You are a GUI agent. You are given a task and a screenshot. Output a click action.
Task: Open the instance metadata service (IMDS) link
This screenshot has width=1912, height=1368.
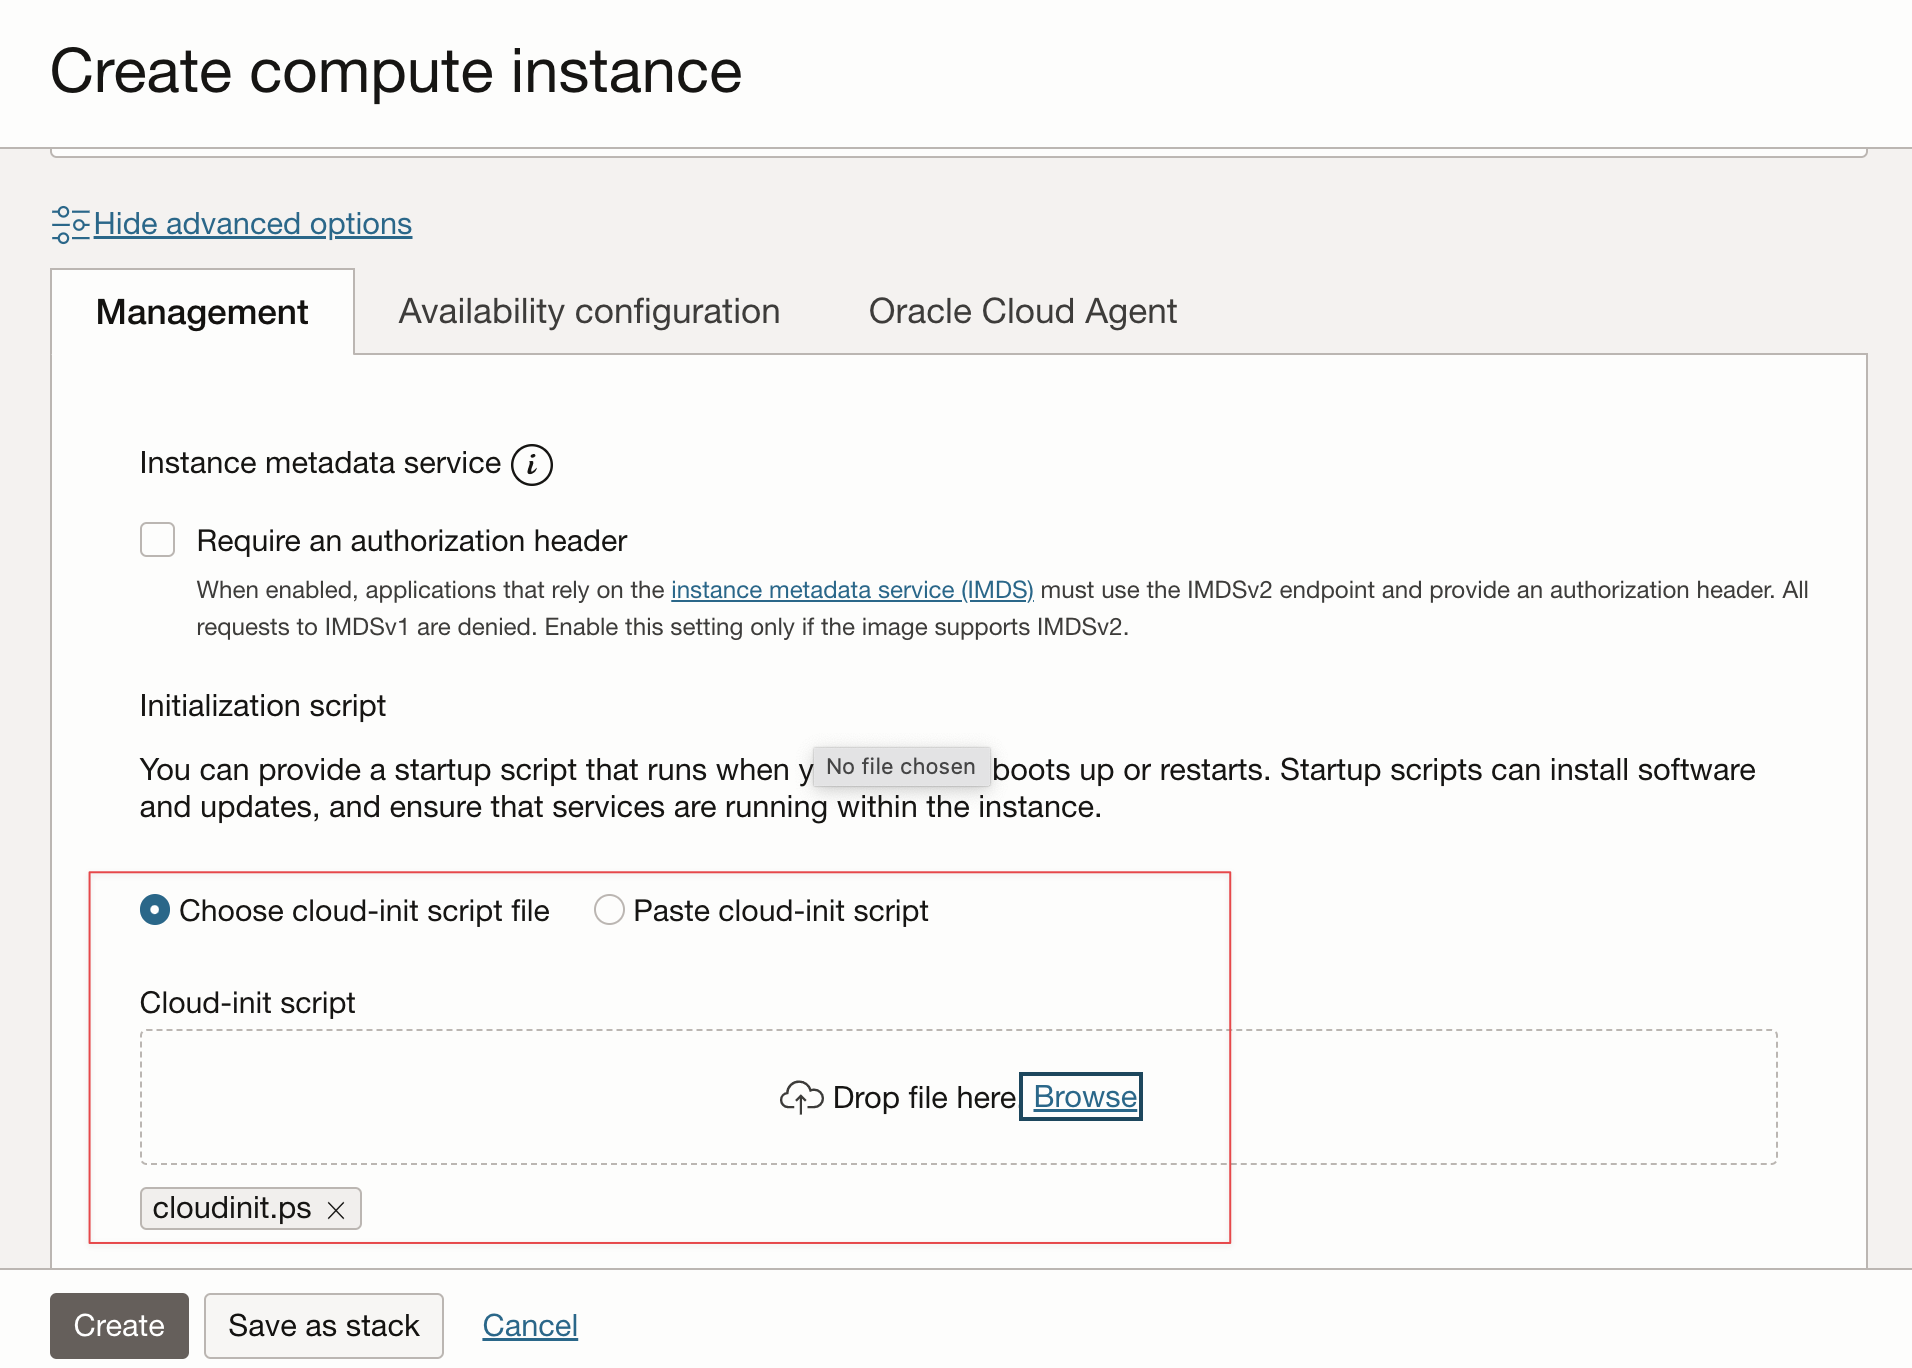coord(851,589)
